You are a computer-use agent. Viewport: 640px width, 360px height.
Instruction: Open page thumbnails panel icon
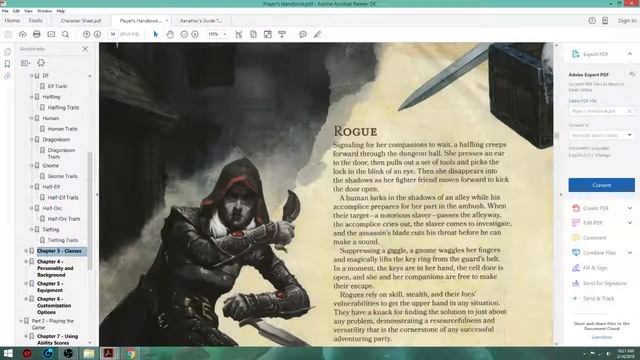click(x=7, y=52)
